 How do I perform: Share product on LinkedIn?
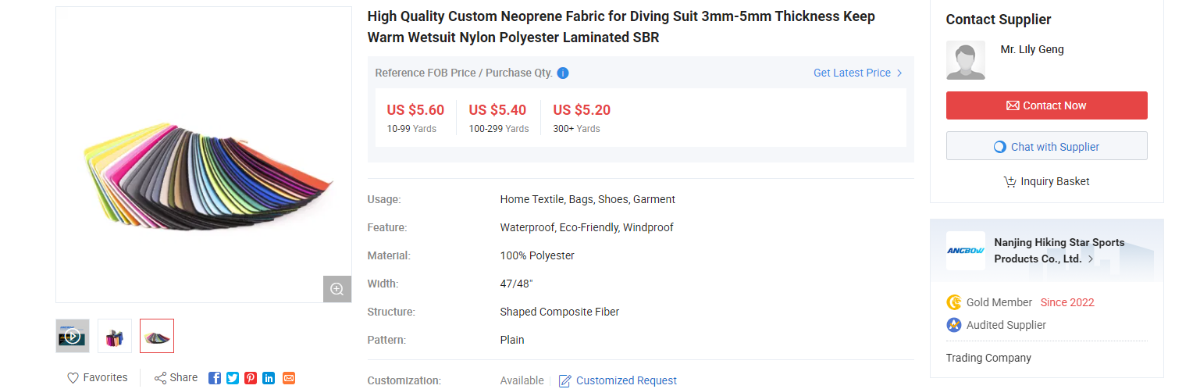coord(269,378)
